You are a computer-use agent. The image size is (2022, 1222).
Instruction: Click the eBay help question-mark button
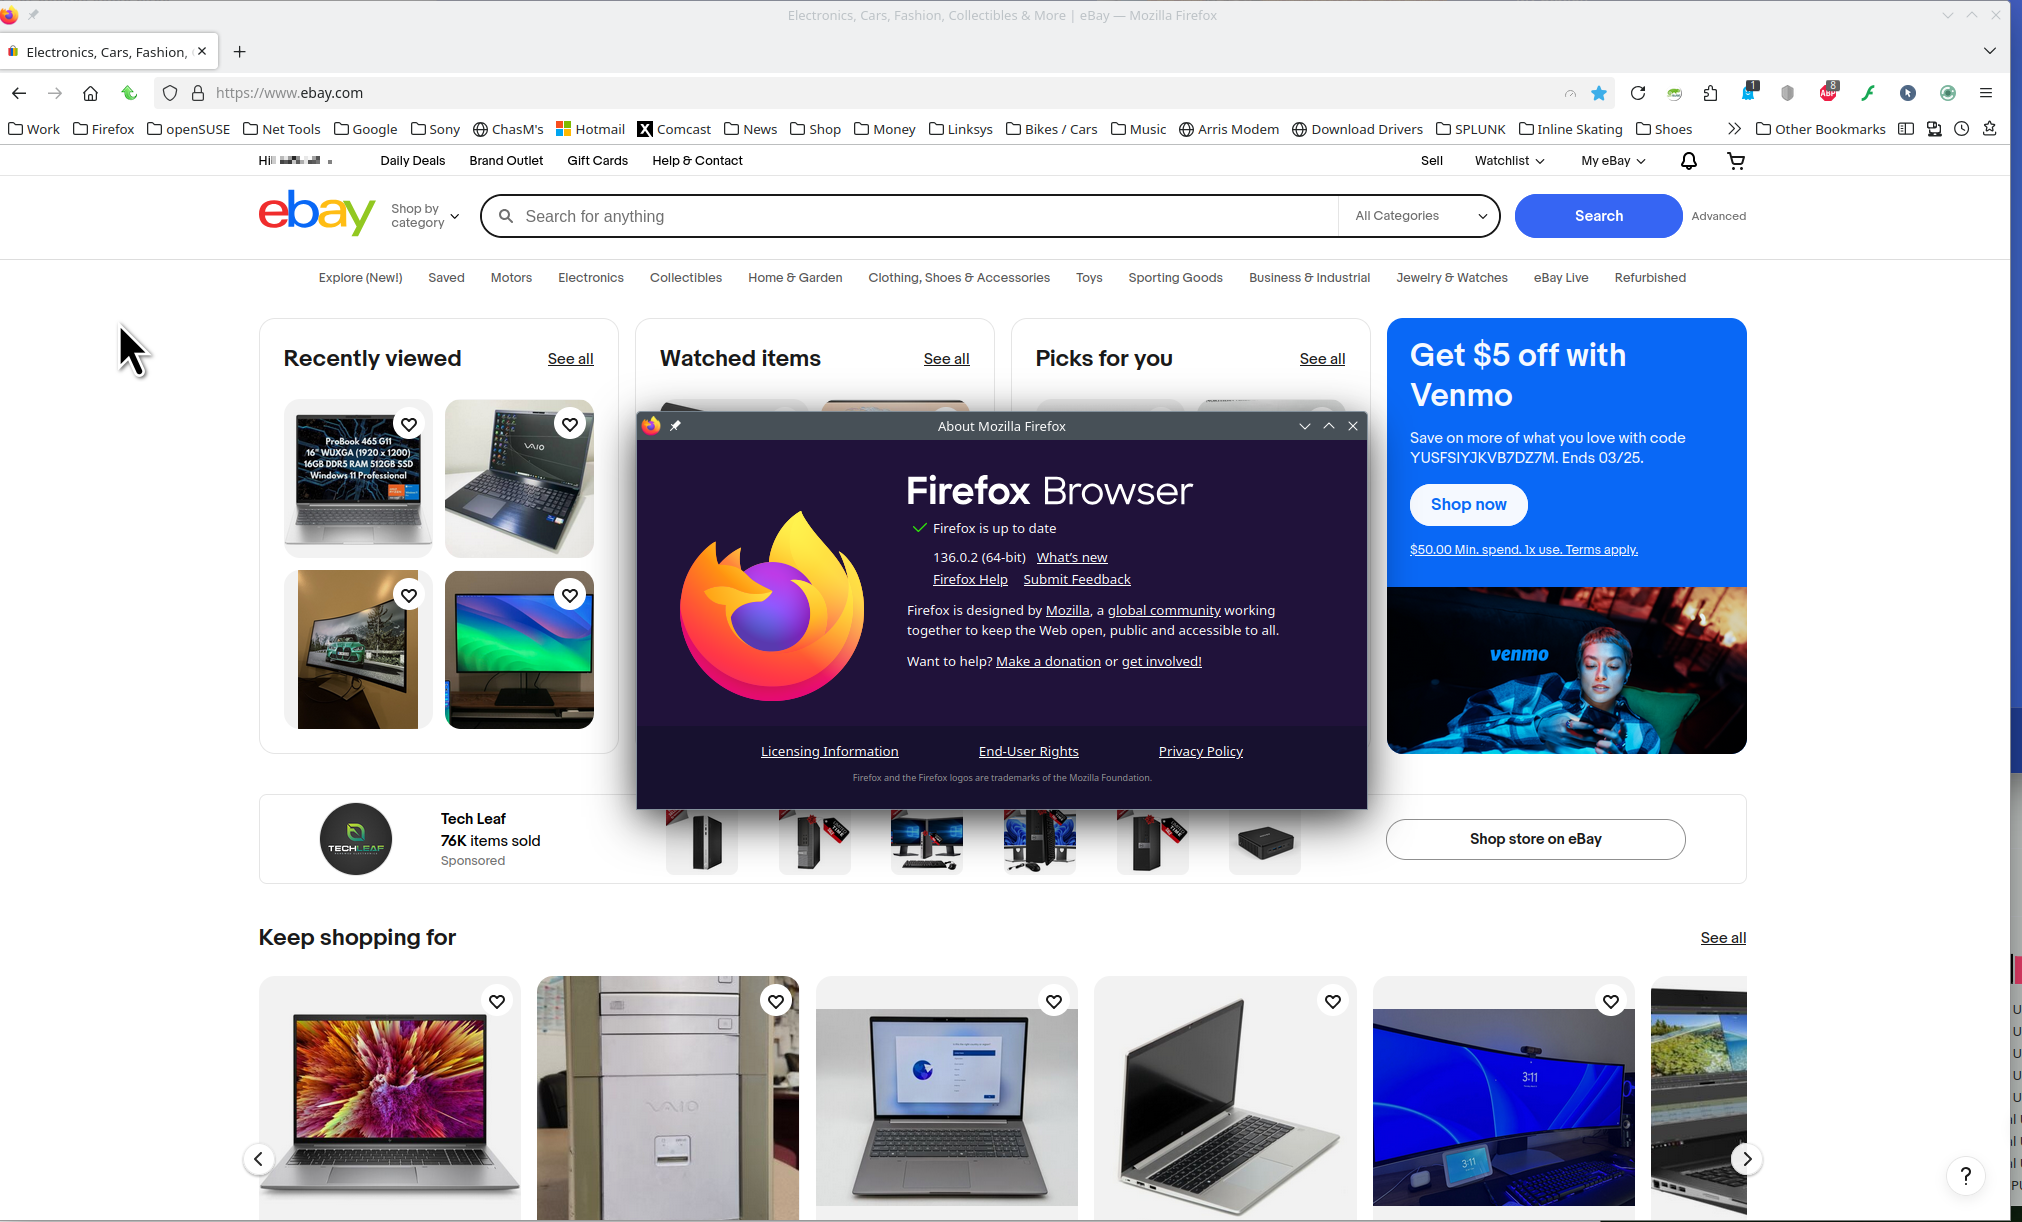1965,1175
